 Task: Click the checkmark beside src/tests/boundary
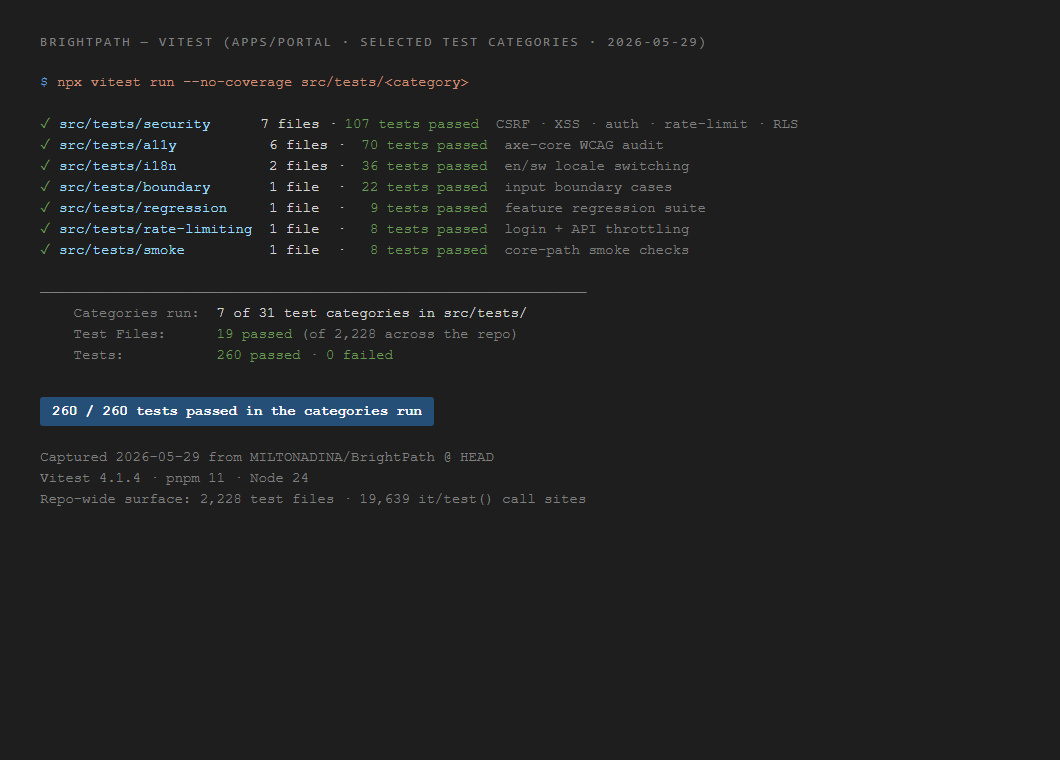coord(45,187)
